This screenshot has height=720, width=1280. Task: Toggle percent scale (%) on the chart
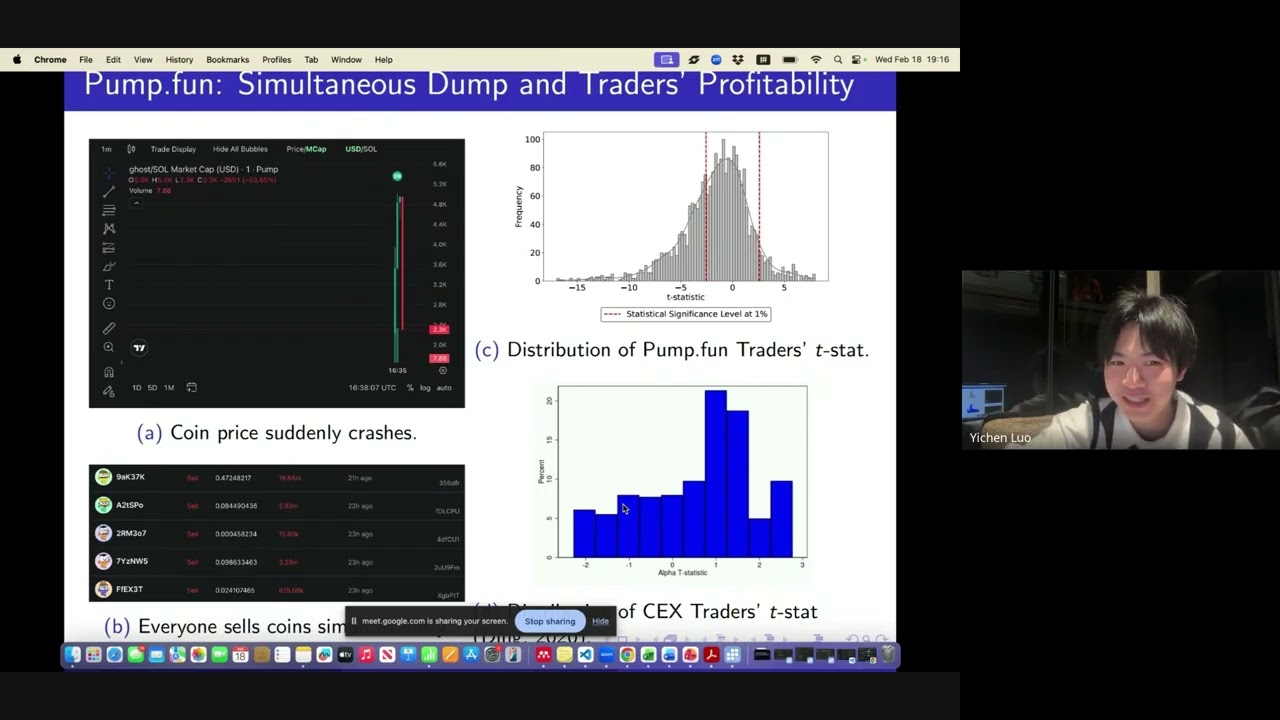point(410,388)
